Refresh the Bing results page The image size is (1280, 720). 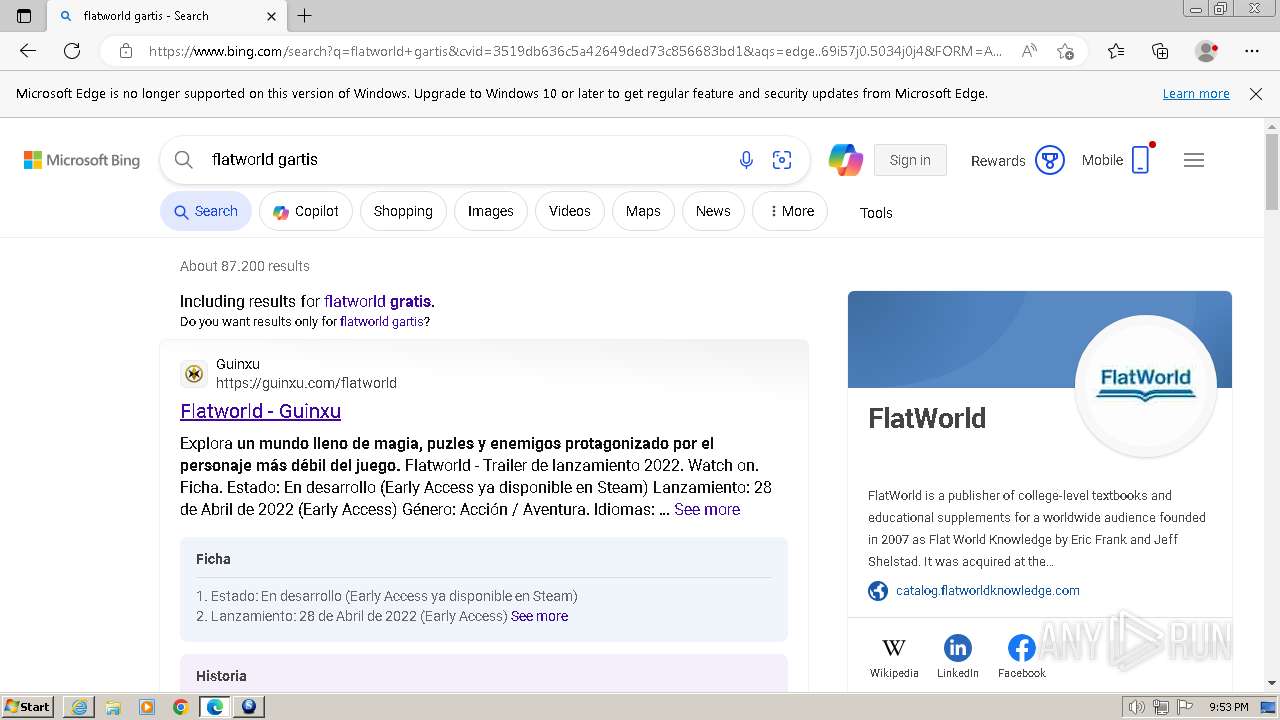pos(72,51)
